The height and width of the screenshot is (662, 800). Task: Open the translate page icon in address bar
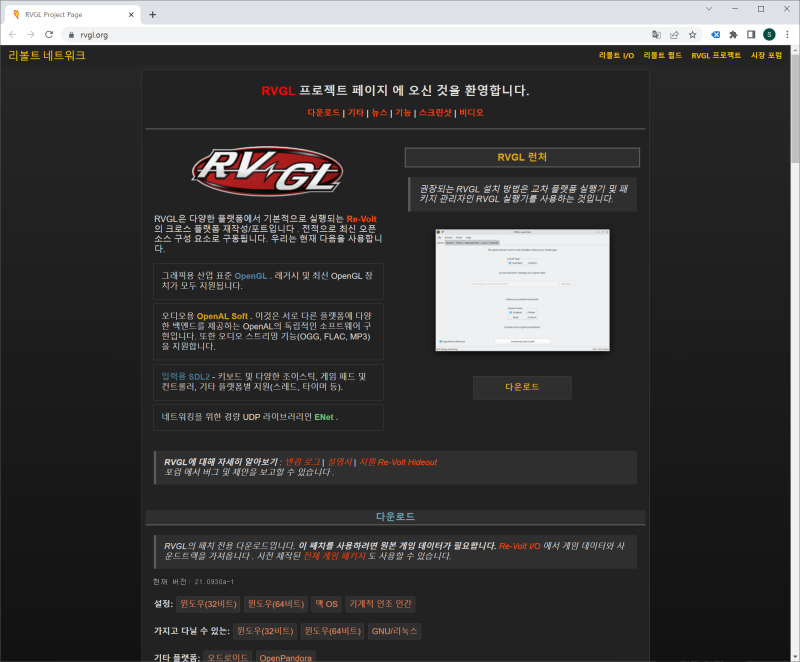656,34
